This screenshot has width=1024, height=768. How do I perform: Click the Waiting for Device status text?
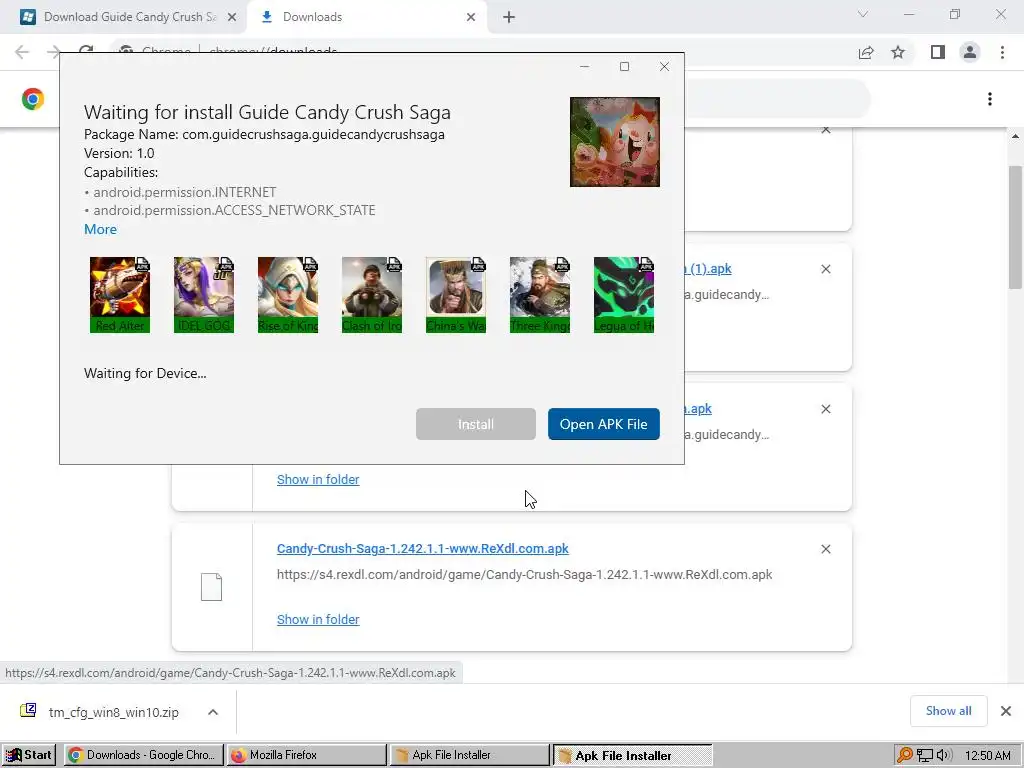145,374
